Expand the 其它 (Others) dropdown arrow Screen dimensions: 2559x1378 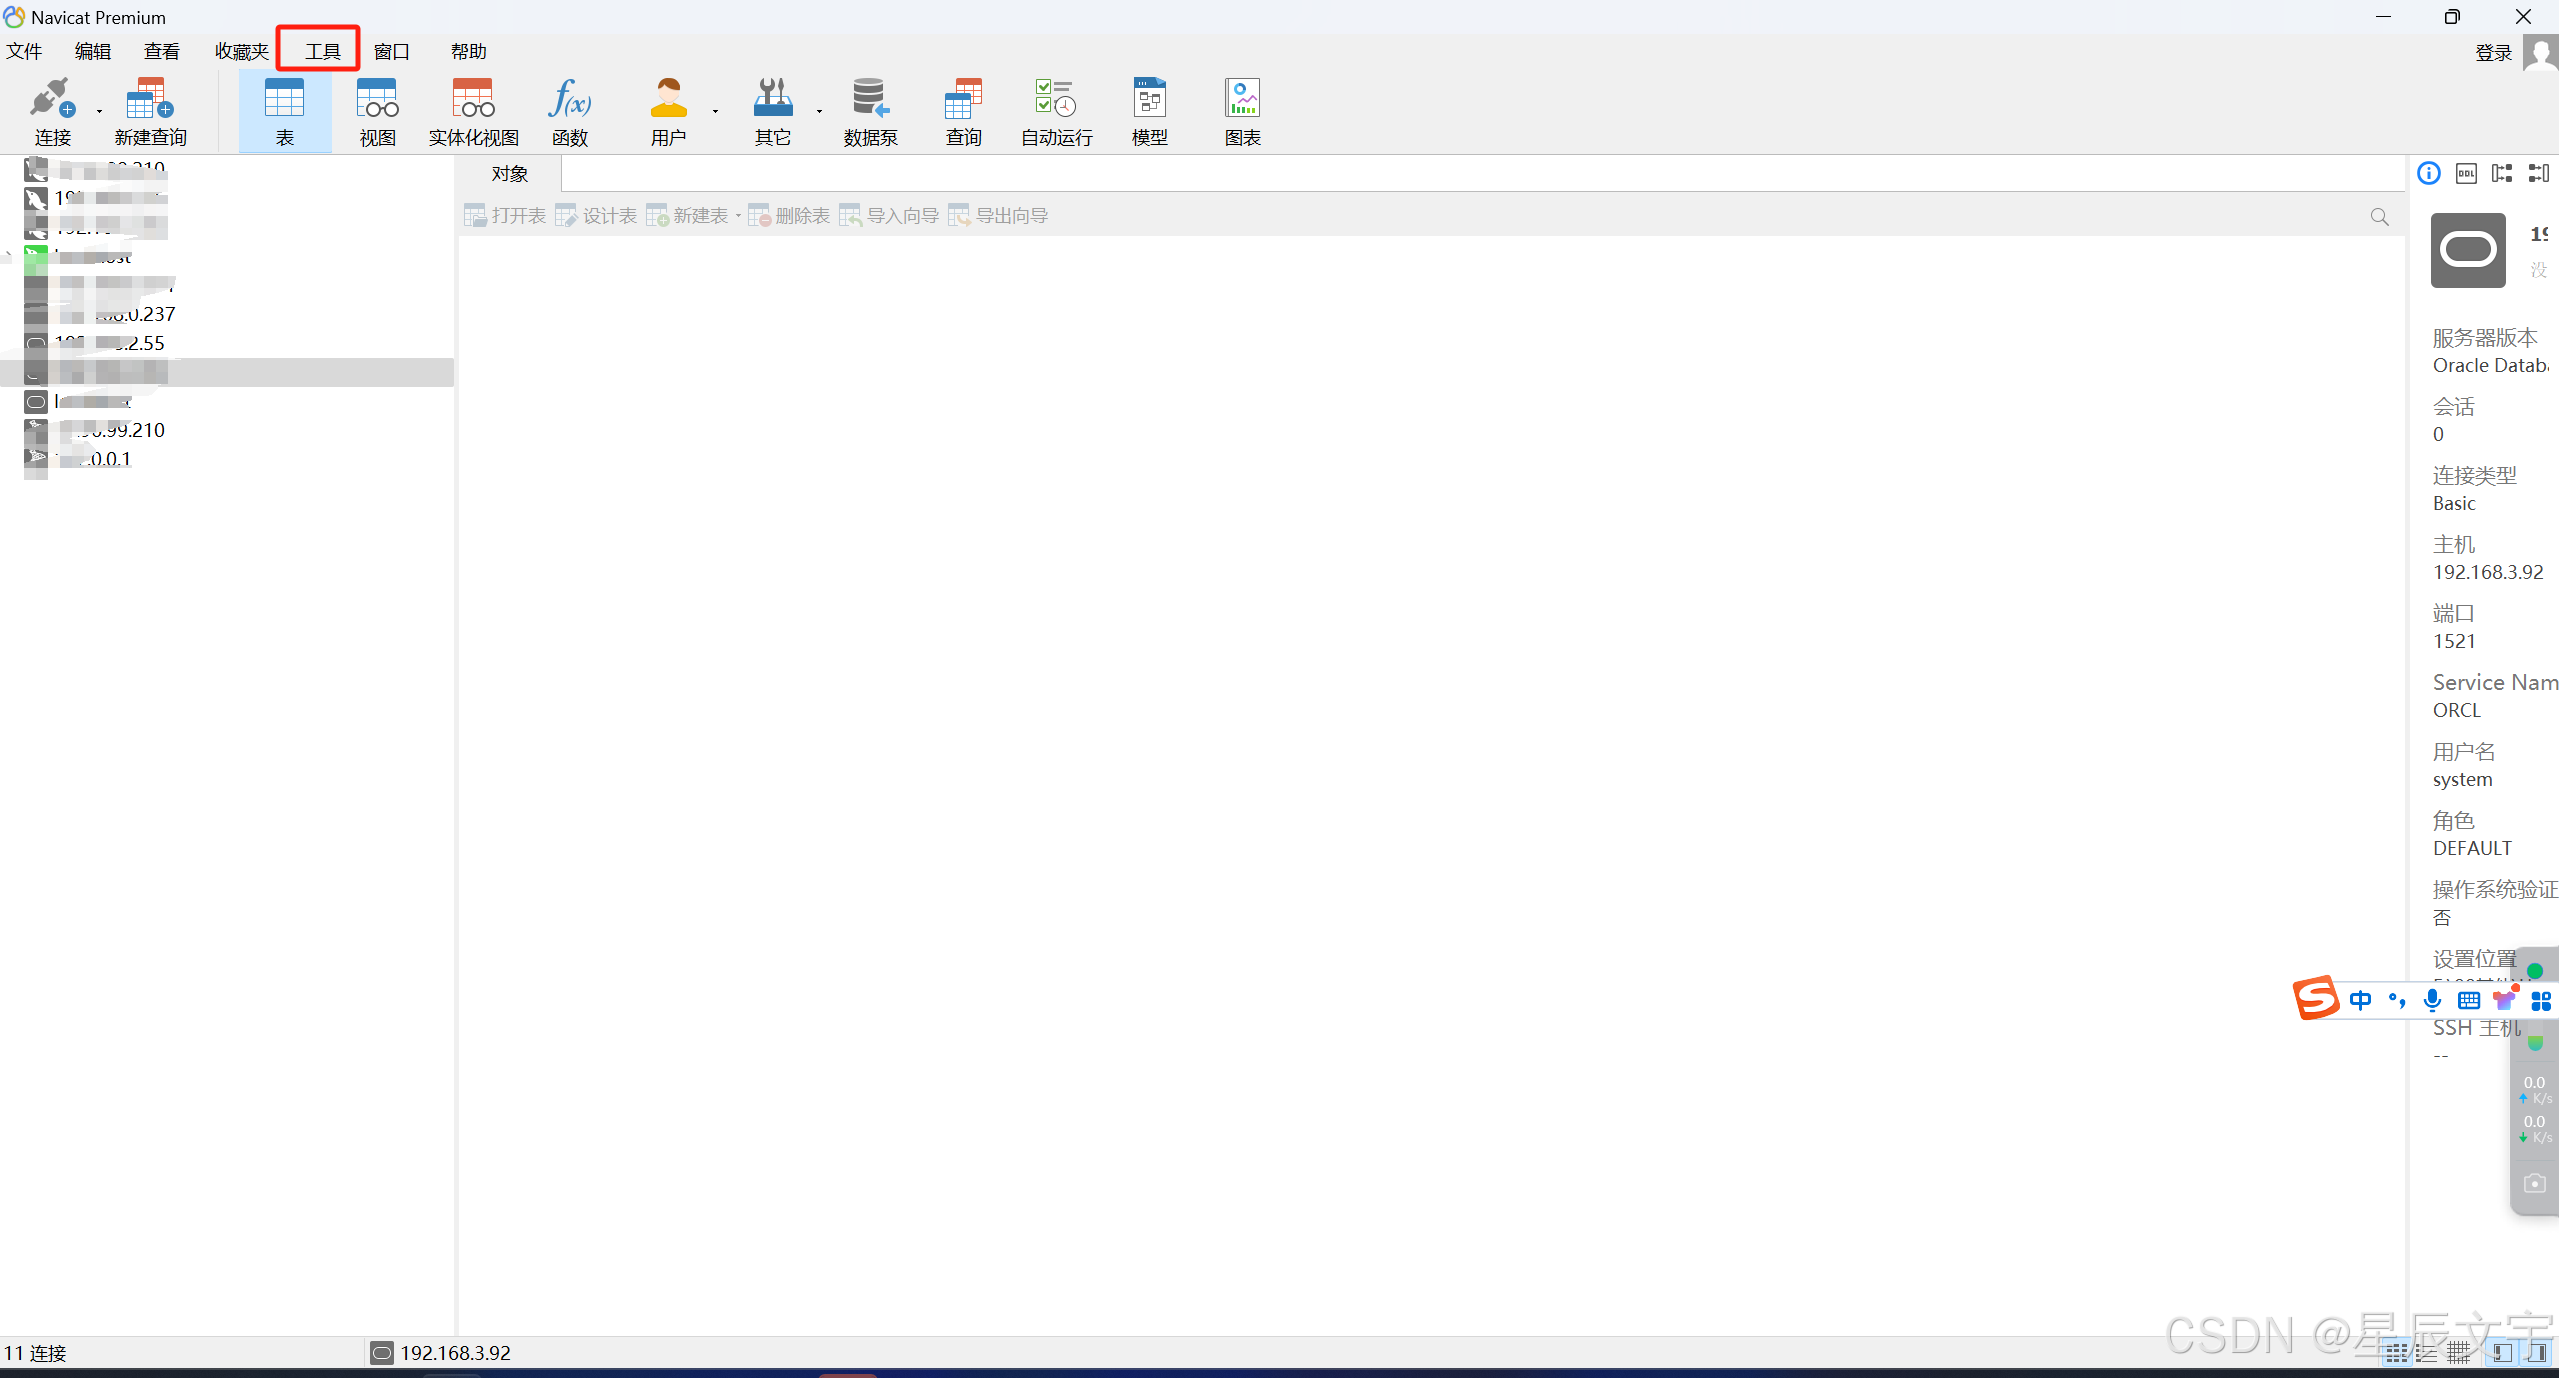tap(819, 111)
